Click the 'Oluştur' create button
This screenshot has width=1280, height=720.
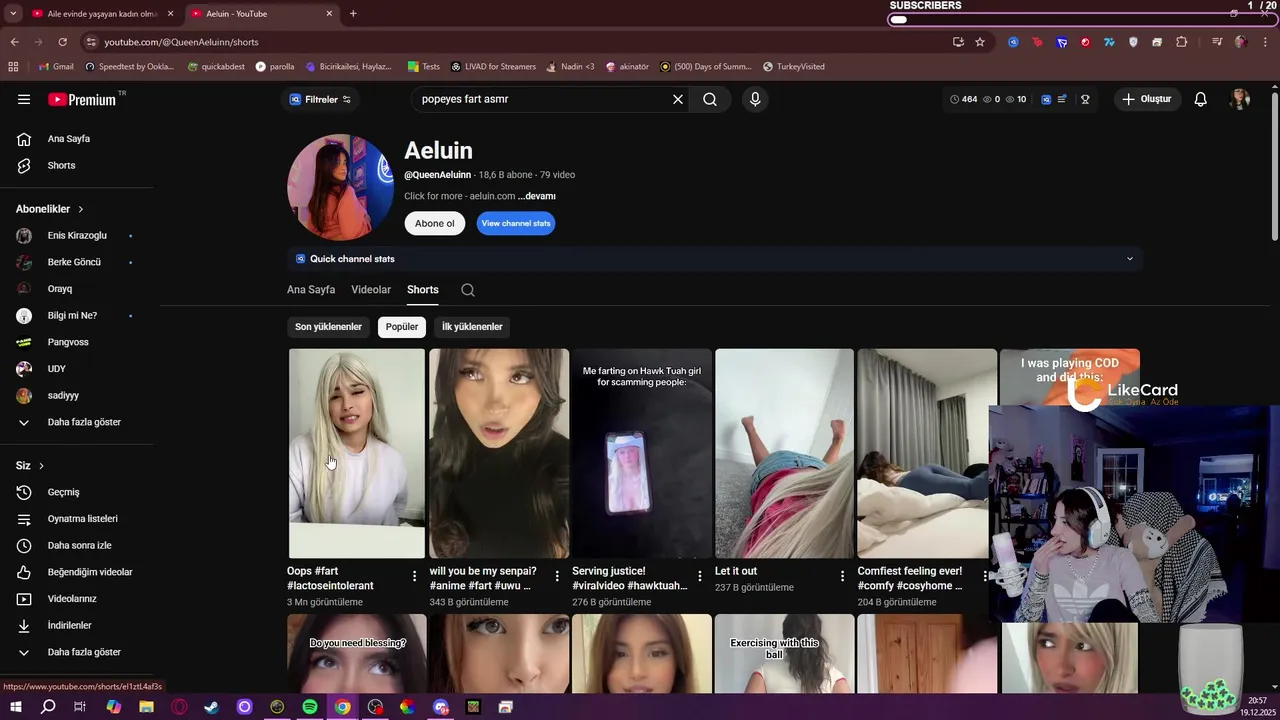coord(1147,99)
